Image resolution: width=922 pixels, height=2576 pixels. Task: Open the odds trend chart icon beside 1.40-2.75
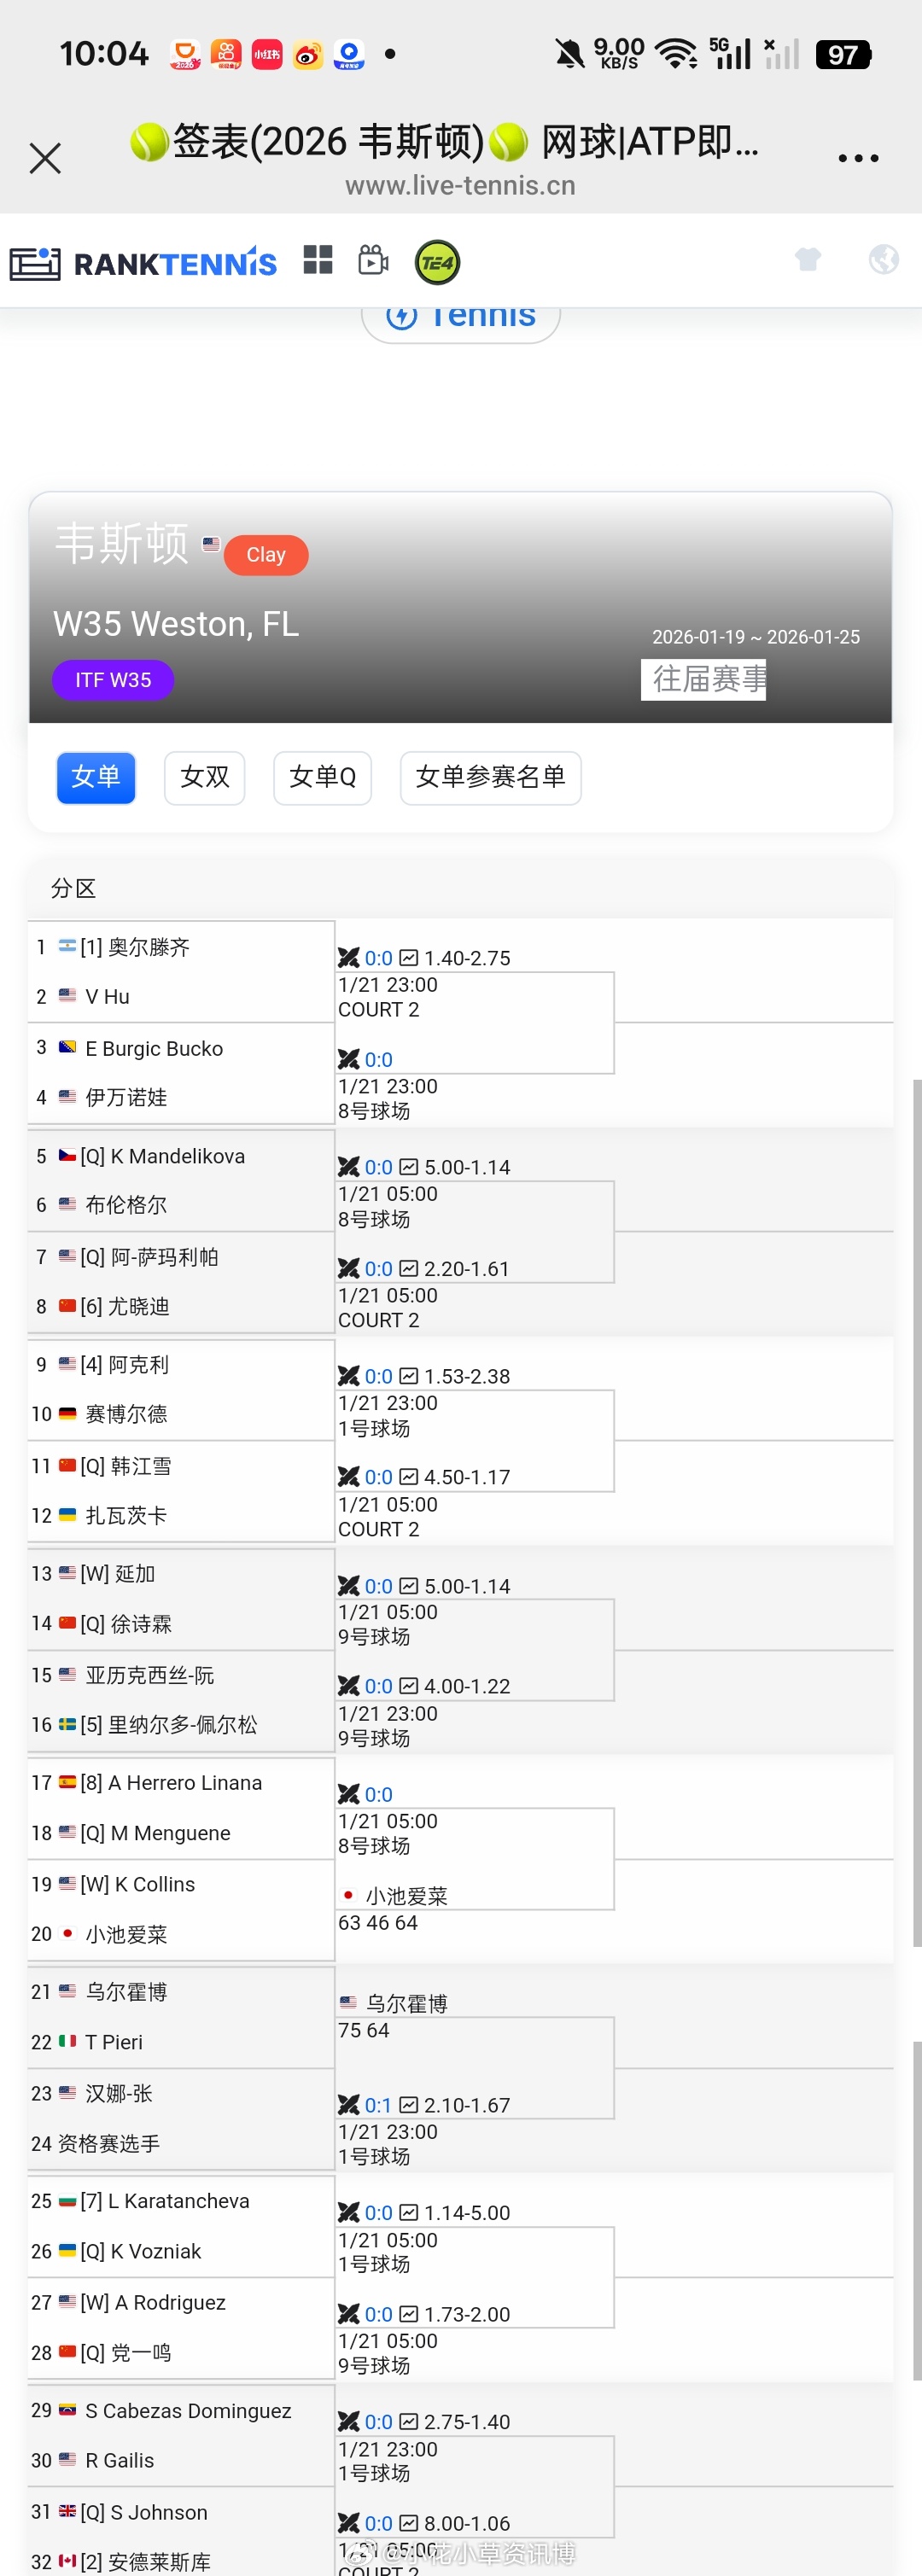pyautogui.click(x=408, y=956)
